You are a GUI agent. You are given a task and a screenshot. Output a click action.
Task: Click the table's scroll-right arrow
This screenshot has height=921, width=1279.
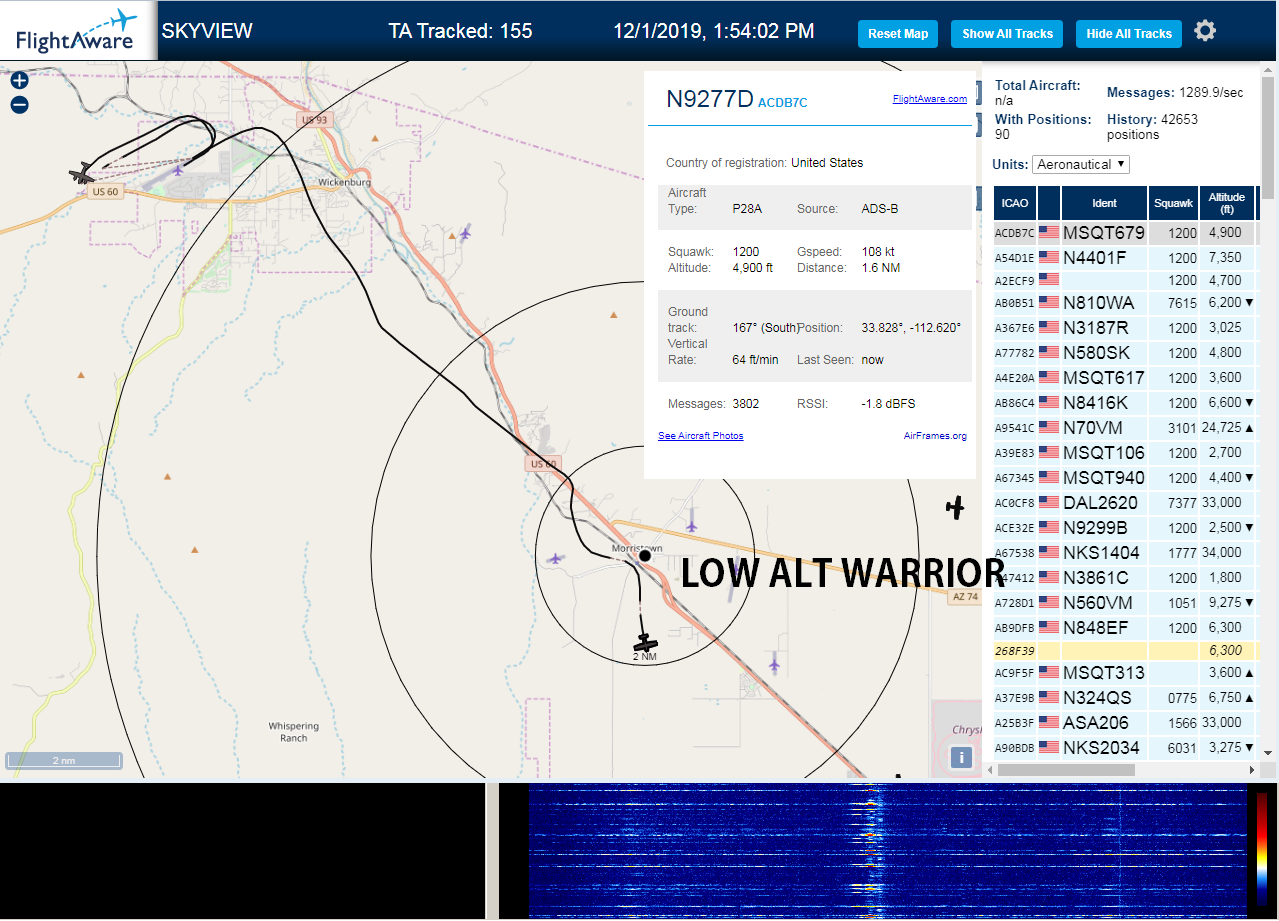coord(1251,770)
